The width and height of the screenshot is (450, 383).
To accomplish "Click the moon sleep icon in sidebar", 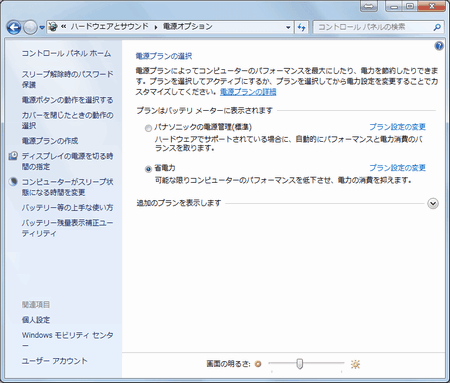I will (13, 182).
